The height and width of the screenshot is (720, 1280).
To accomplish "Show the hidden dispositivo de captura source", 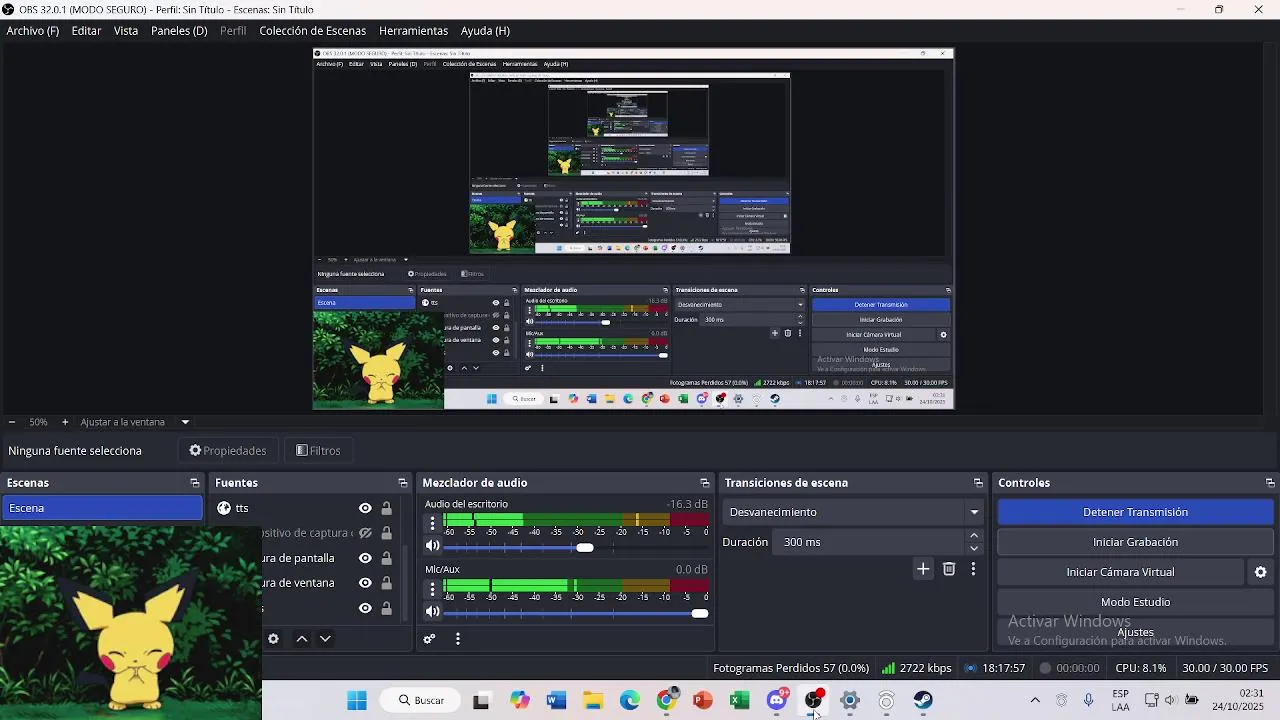I will (x=365, y=533).
